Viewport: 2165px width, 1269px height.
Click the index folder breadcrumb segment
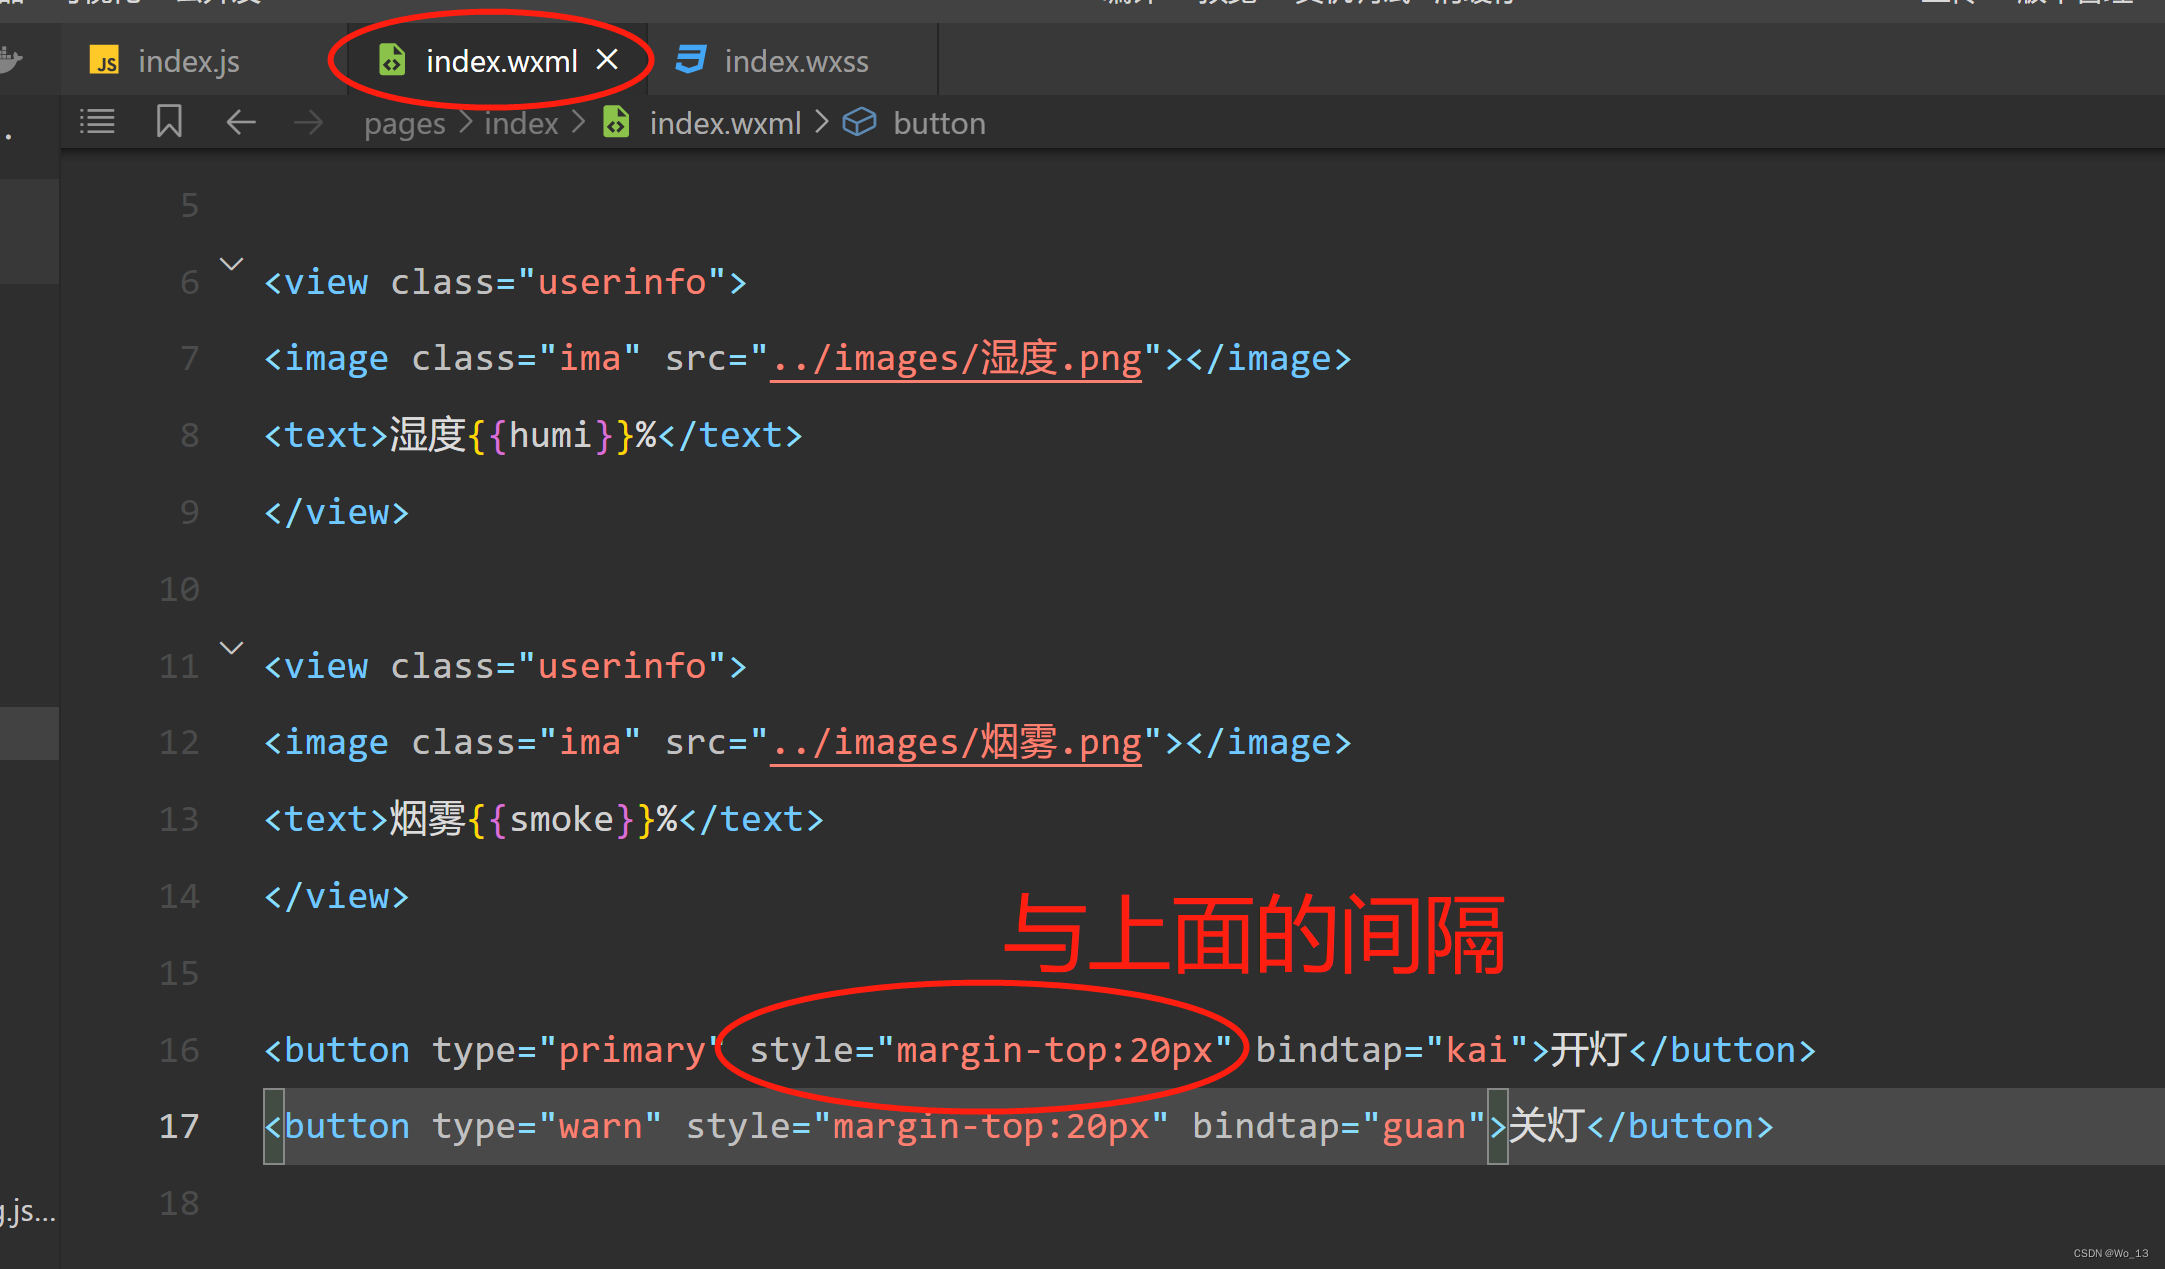pos(521,123)
